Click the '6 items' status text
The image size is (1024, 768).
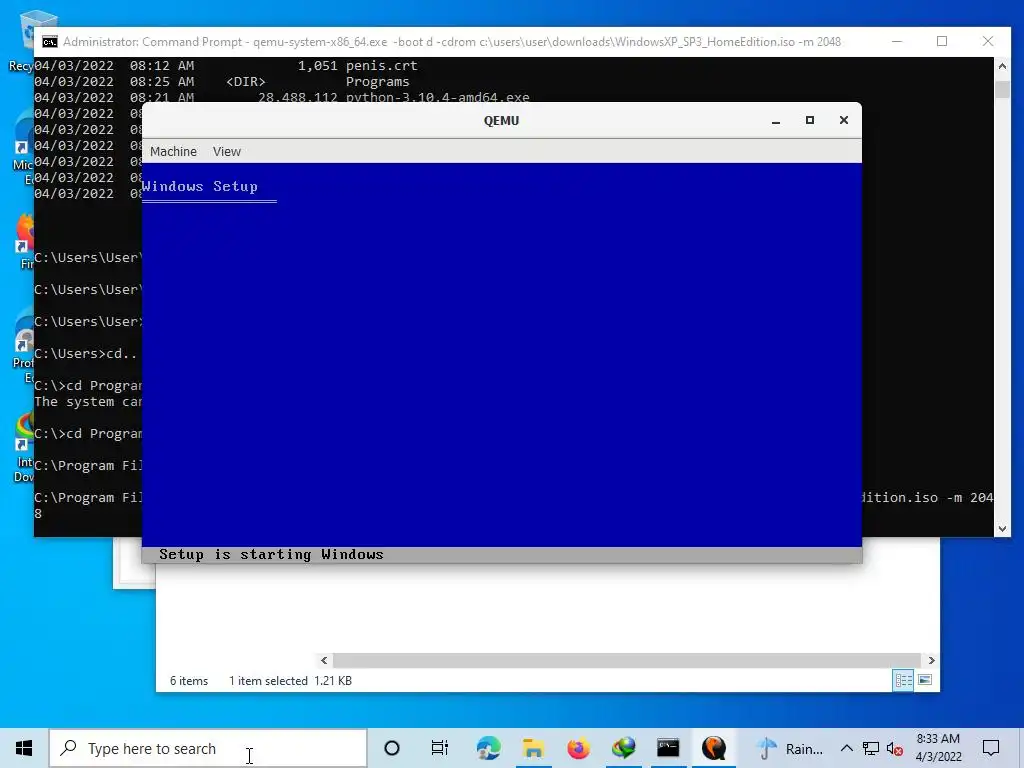click(x=189, y=680)
